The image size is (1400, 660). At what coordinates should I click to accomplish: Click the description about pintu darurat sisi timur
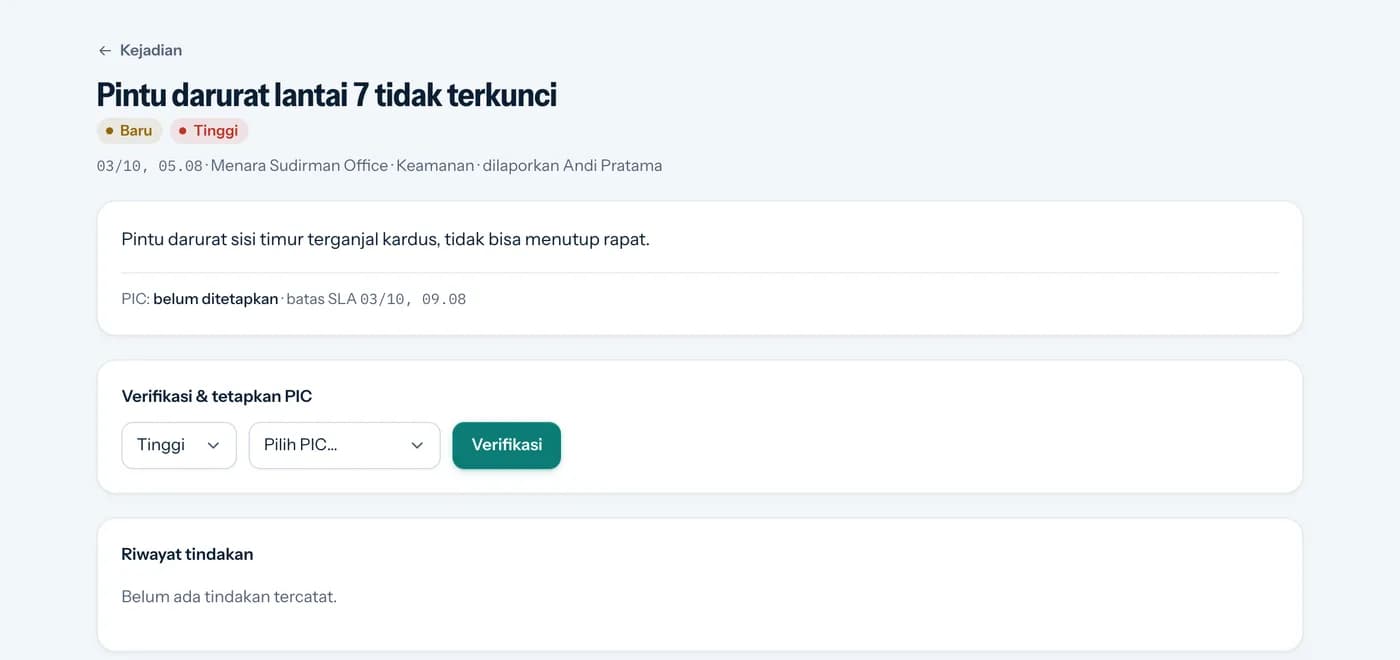tap(386, 239)
